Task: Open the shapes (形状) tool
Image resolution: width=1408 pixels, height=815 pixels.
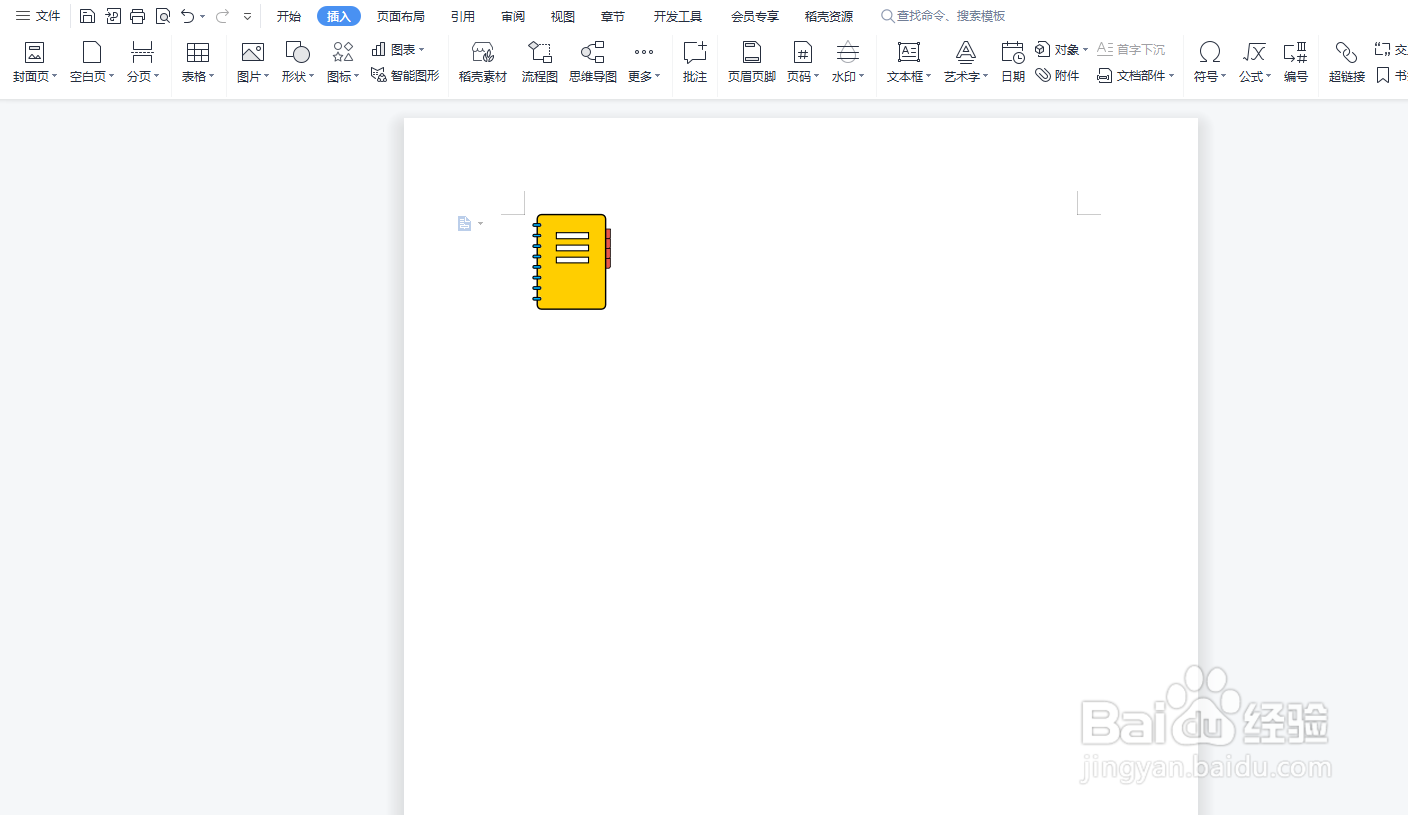Action: 297,62
